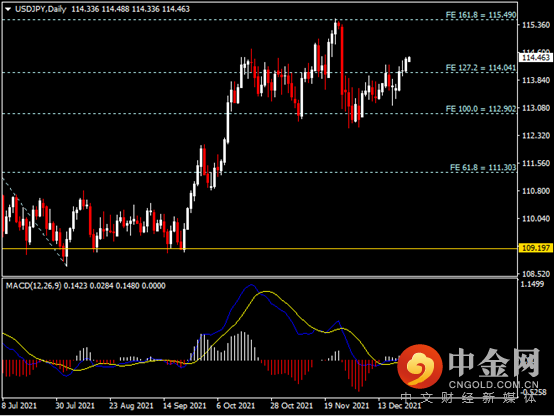Viewport: 554px width, 416px height.
Task: Click the 115.360 price scale value
Action: pyautogui.click(x=536, y=25)
